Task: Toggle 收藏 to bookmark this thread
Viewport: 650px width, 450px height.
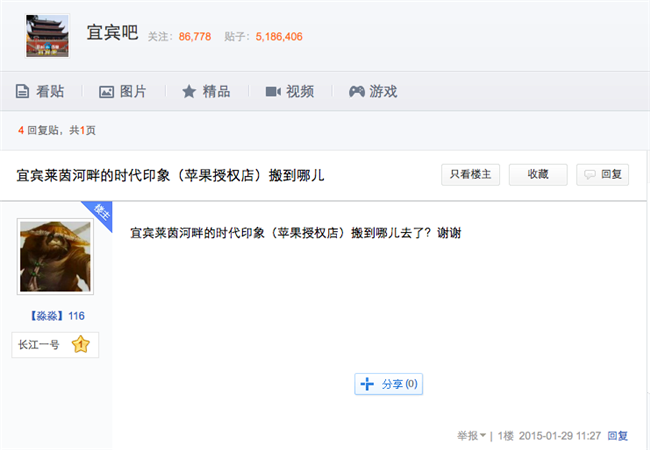Action: pos(537,175)
